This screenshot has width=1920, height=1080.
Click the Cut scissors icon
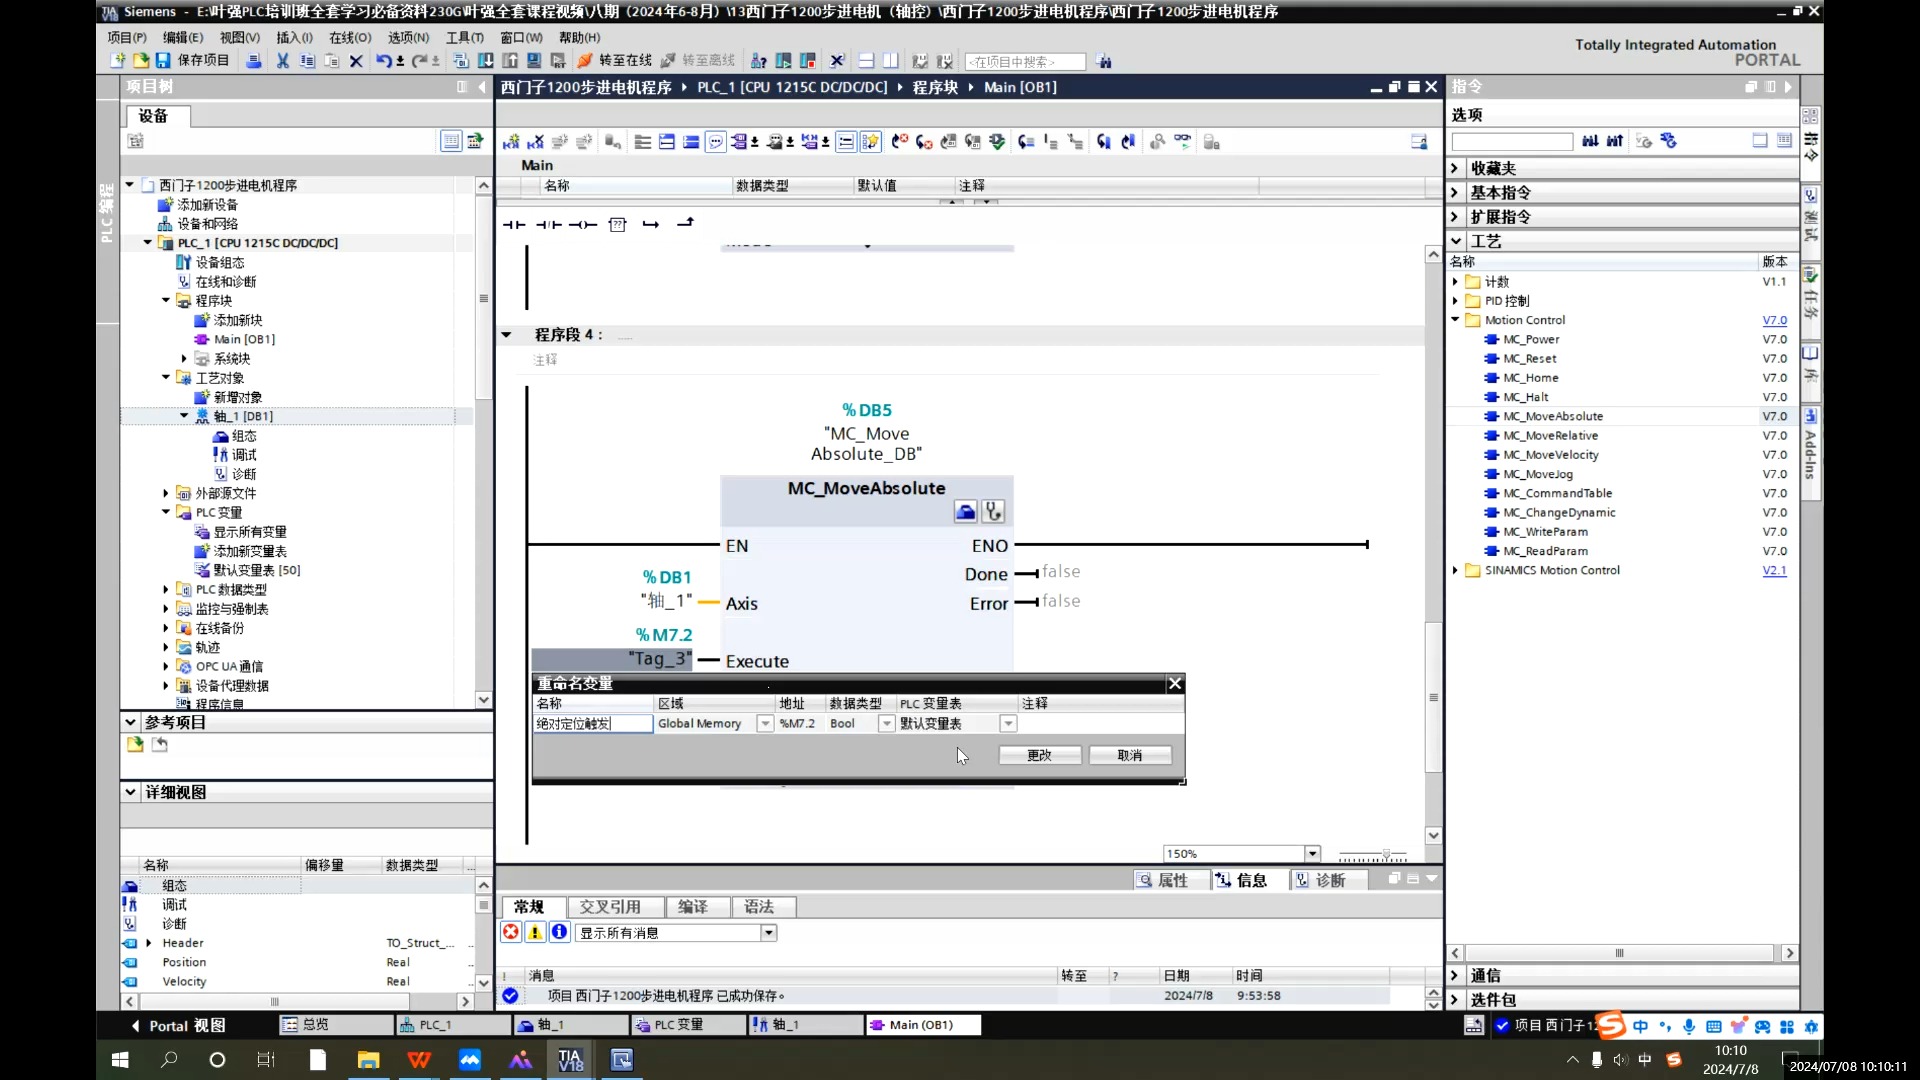(x=283, y=61)
